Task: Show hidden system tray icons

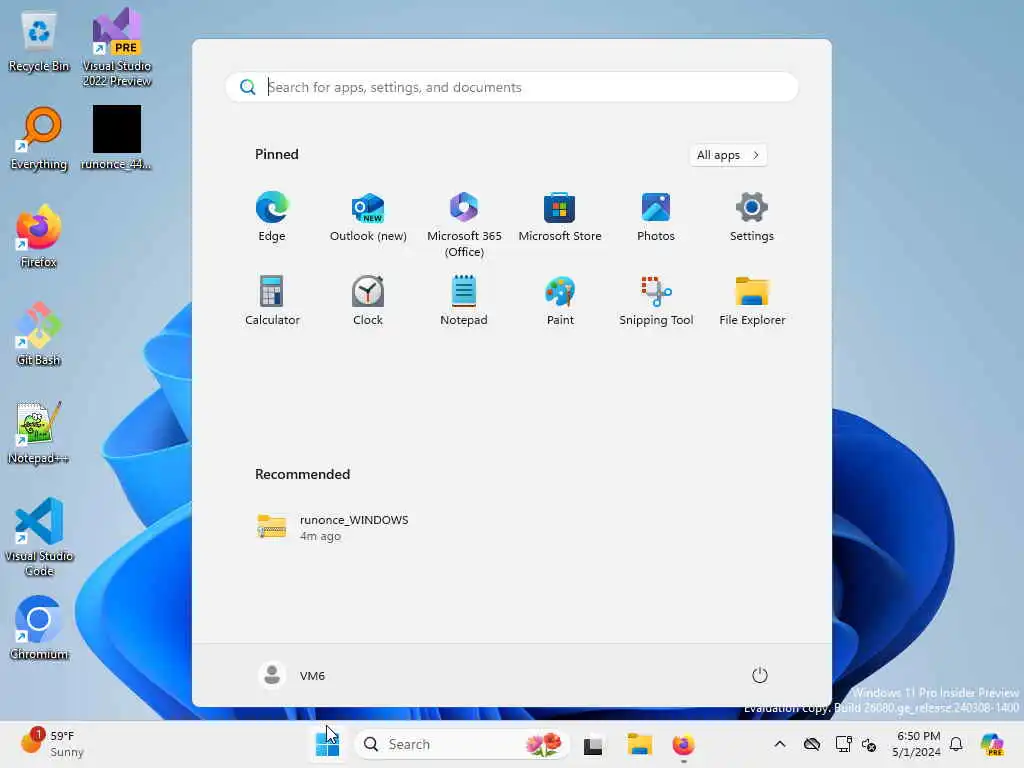Action: tap(780, 744)
